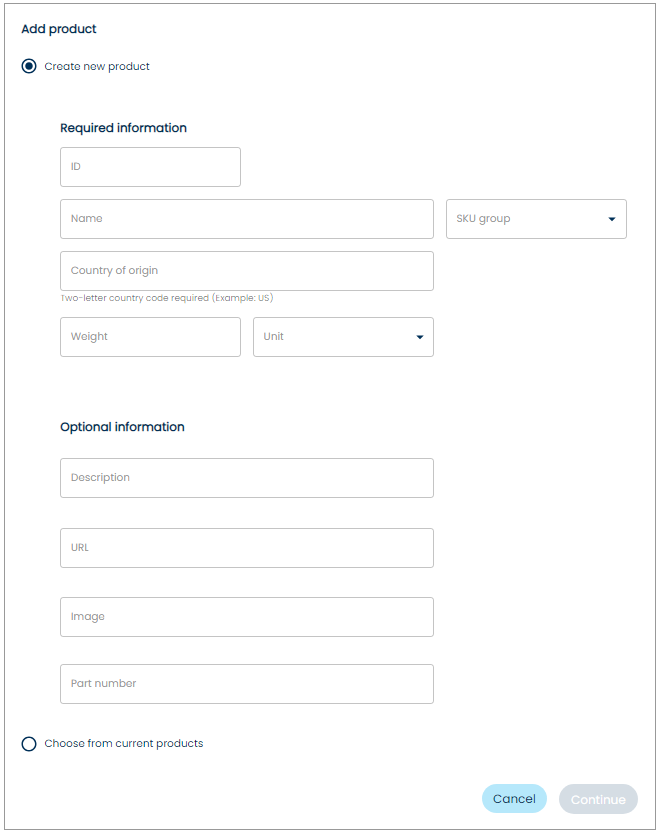Select the Choose from current products radio button
658x833 pixels.
pyautogui.click(x=29, y=744)
